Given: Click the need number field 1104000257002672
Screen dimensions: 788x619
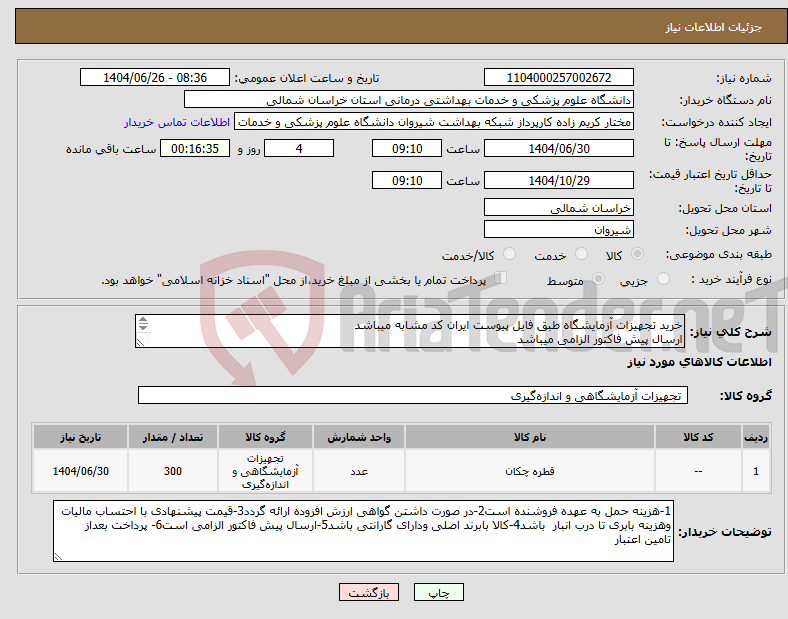Looking at the screenshot, I should (558, 77).
